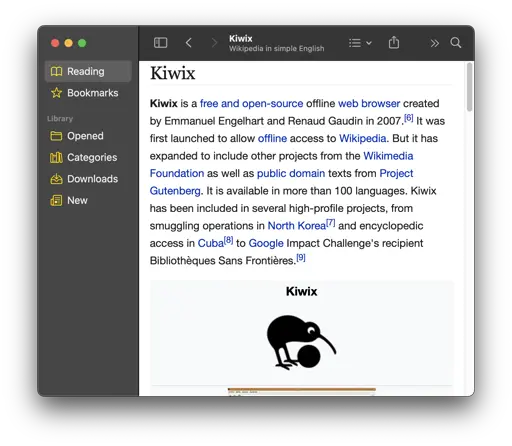Go forward with the right chevron
This screenshot has width=512, height=446.
click(x=214, y=43)
